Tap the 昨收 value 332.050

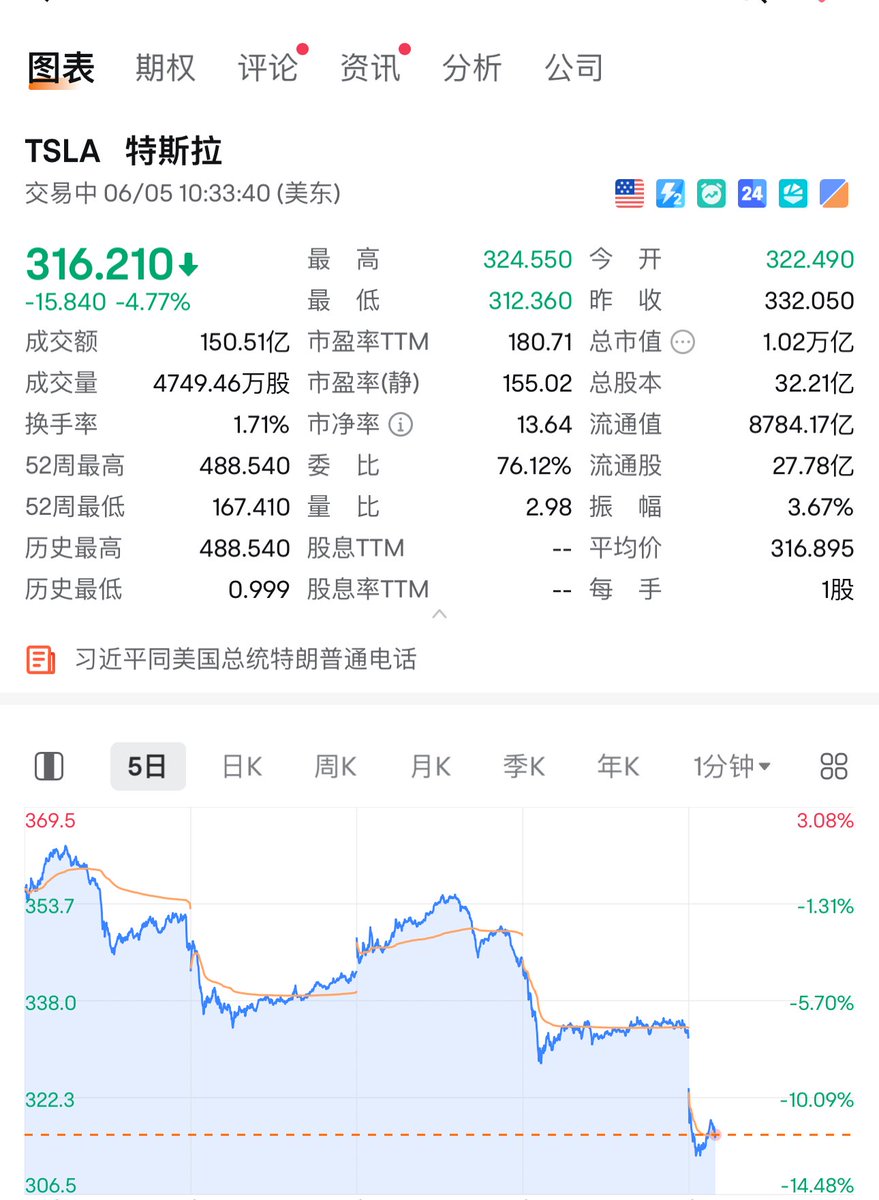coord(810,301)
